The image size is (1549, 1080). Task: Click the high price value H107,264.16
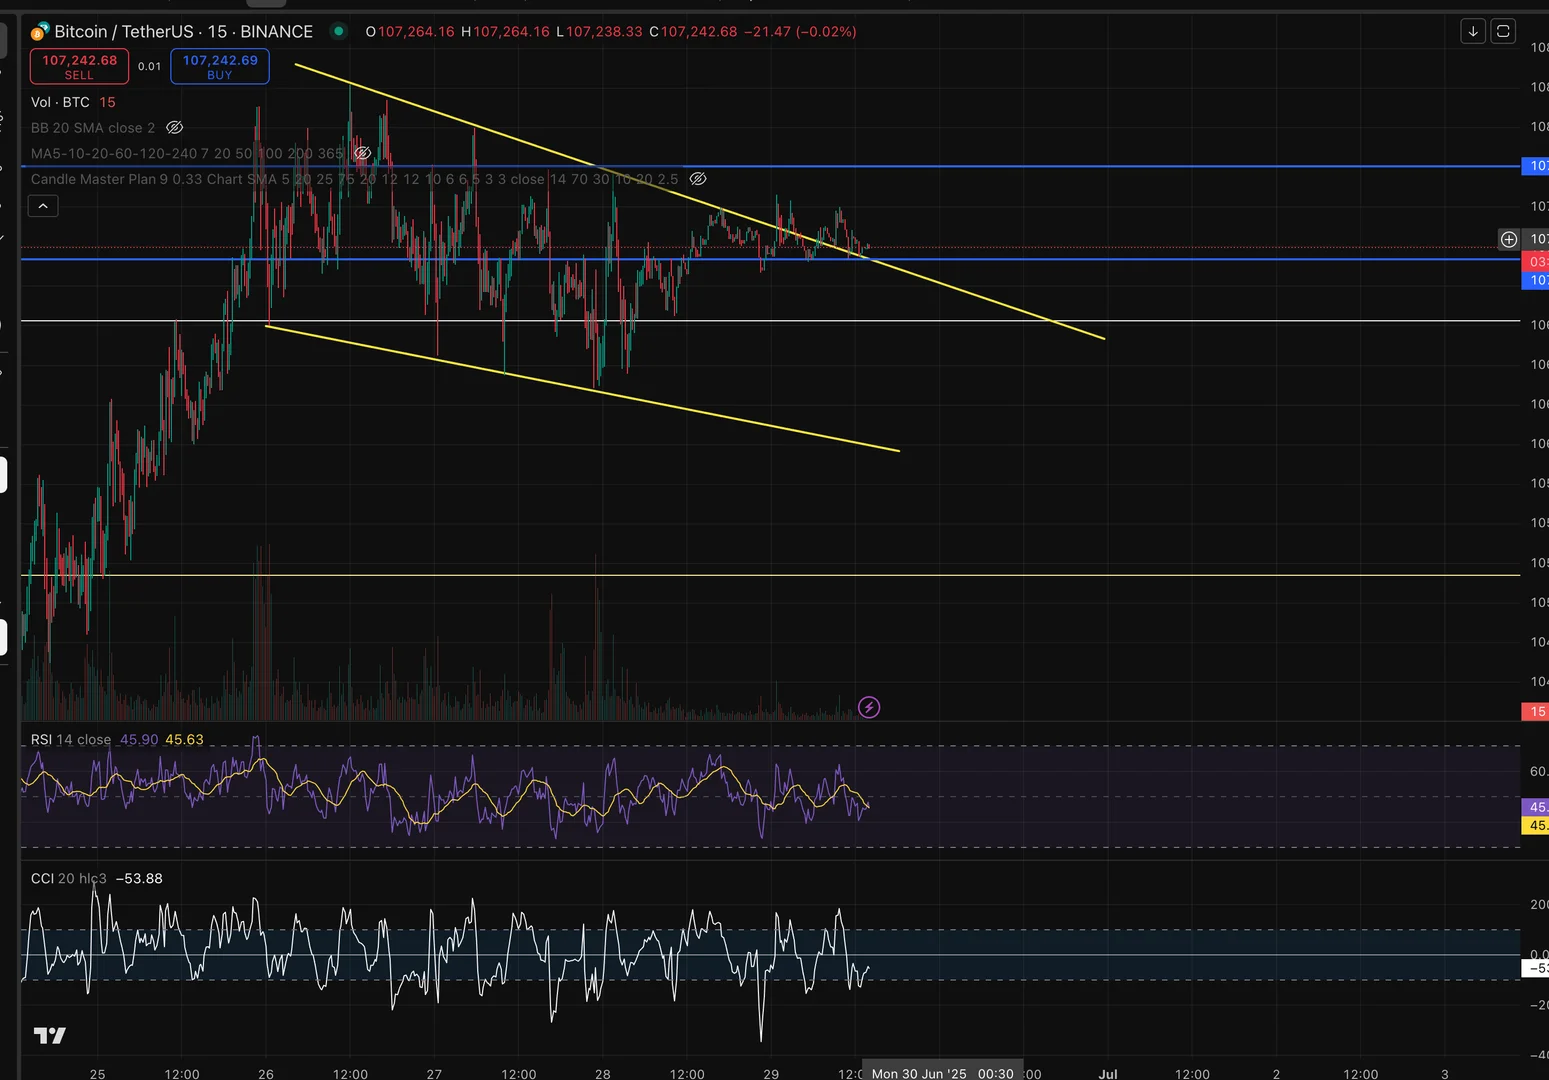pyautogui.click(x=505, y=32)
